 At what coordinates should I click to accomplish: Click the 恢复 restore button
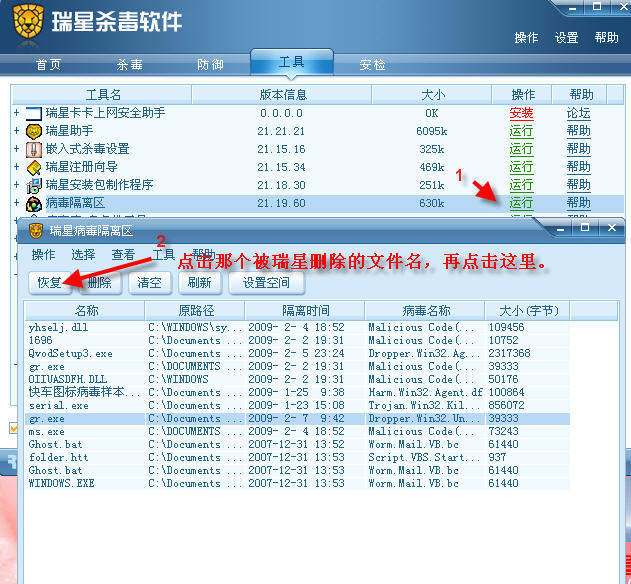(x=50, y=283)
